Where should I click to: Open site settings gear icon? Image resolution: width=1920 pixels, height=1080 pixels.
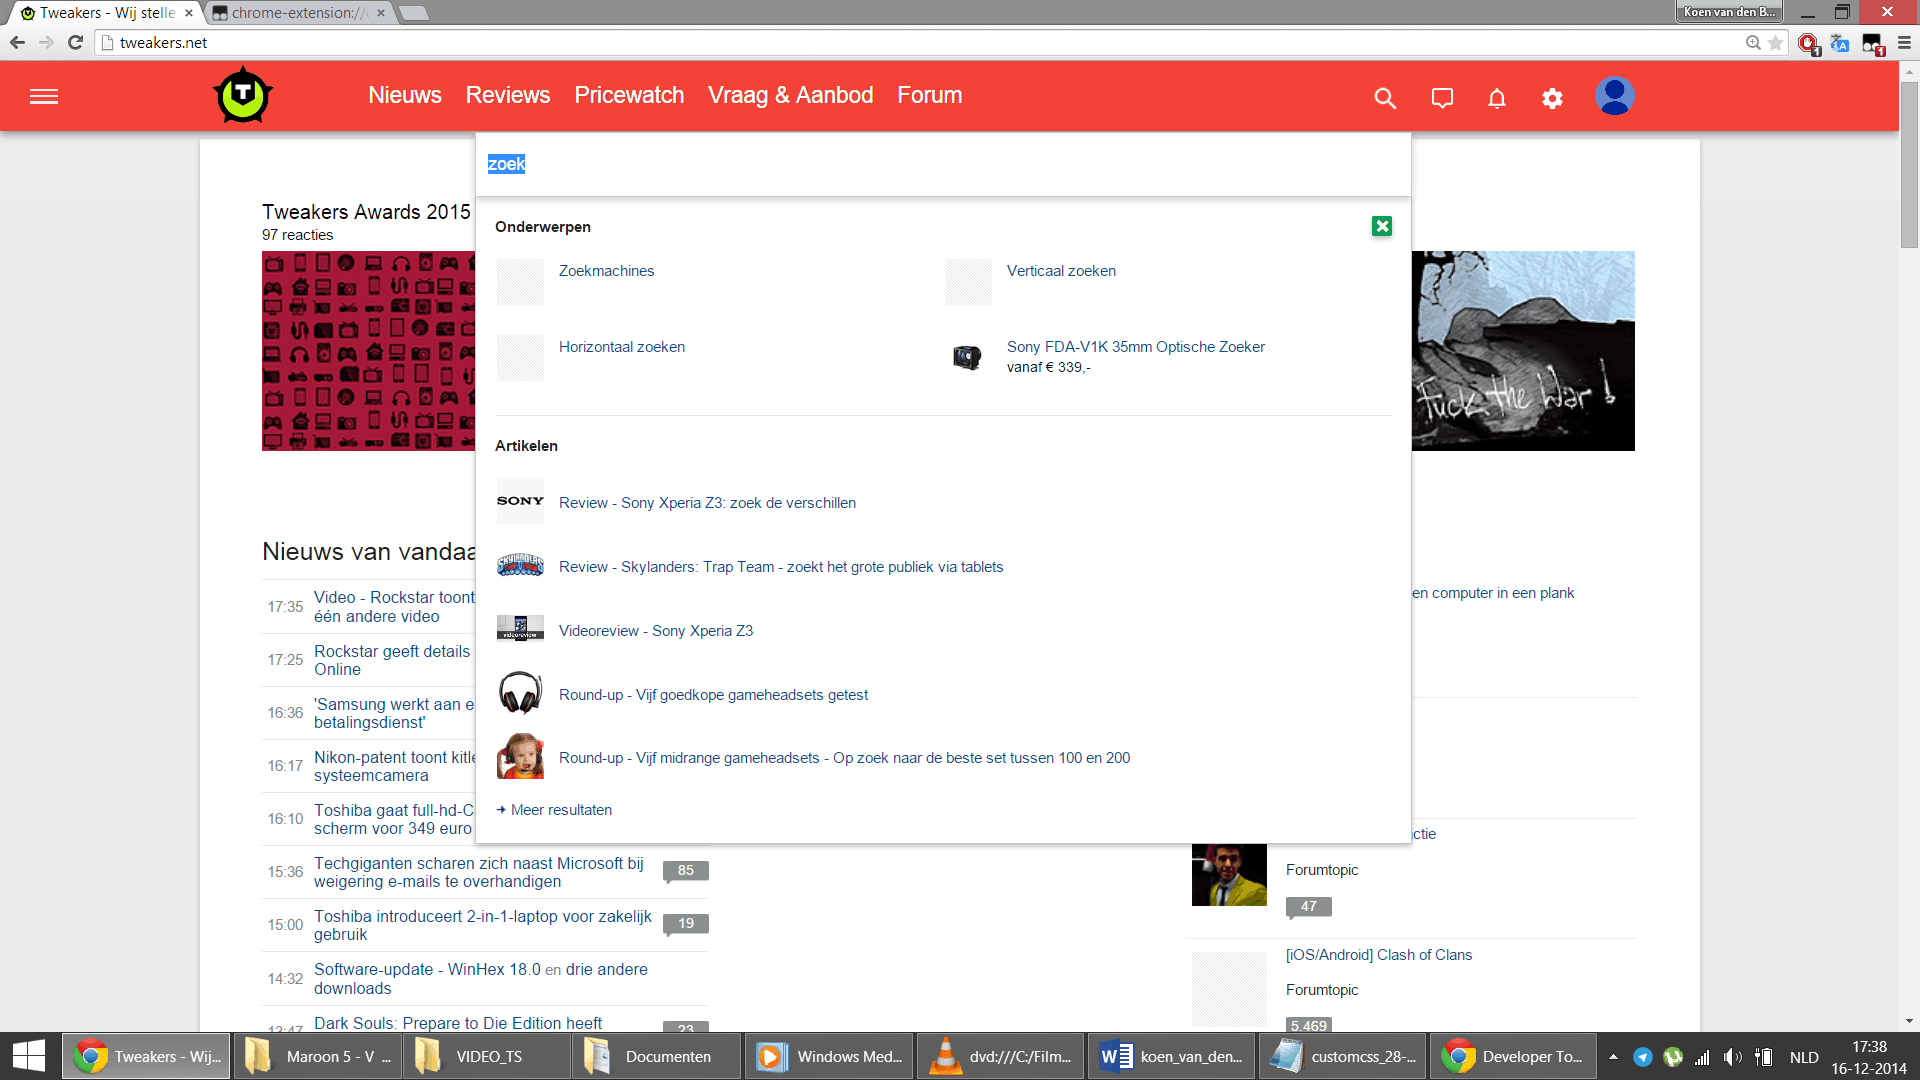(x=1552, y=98)
